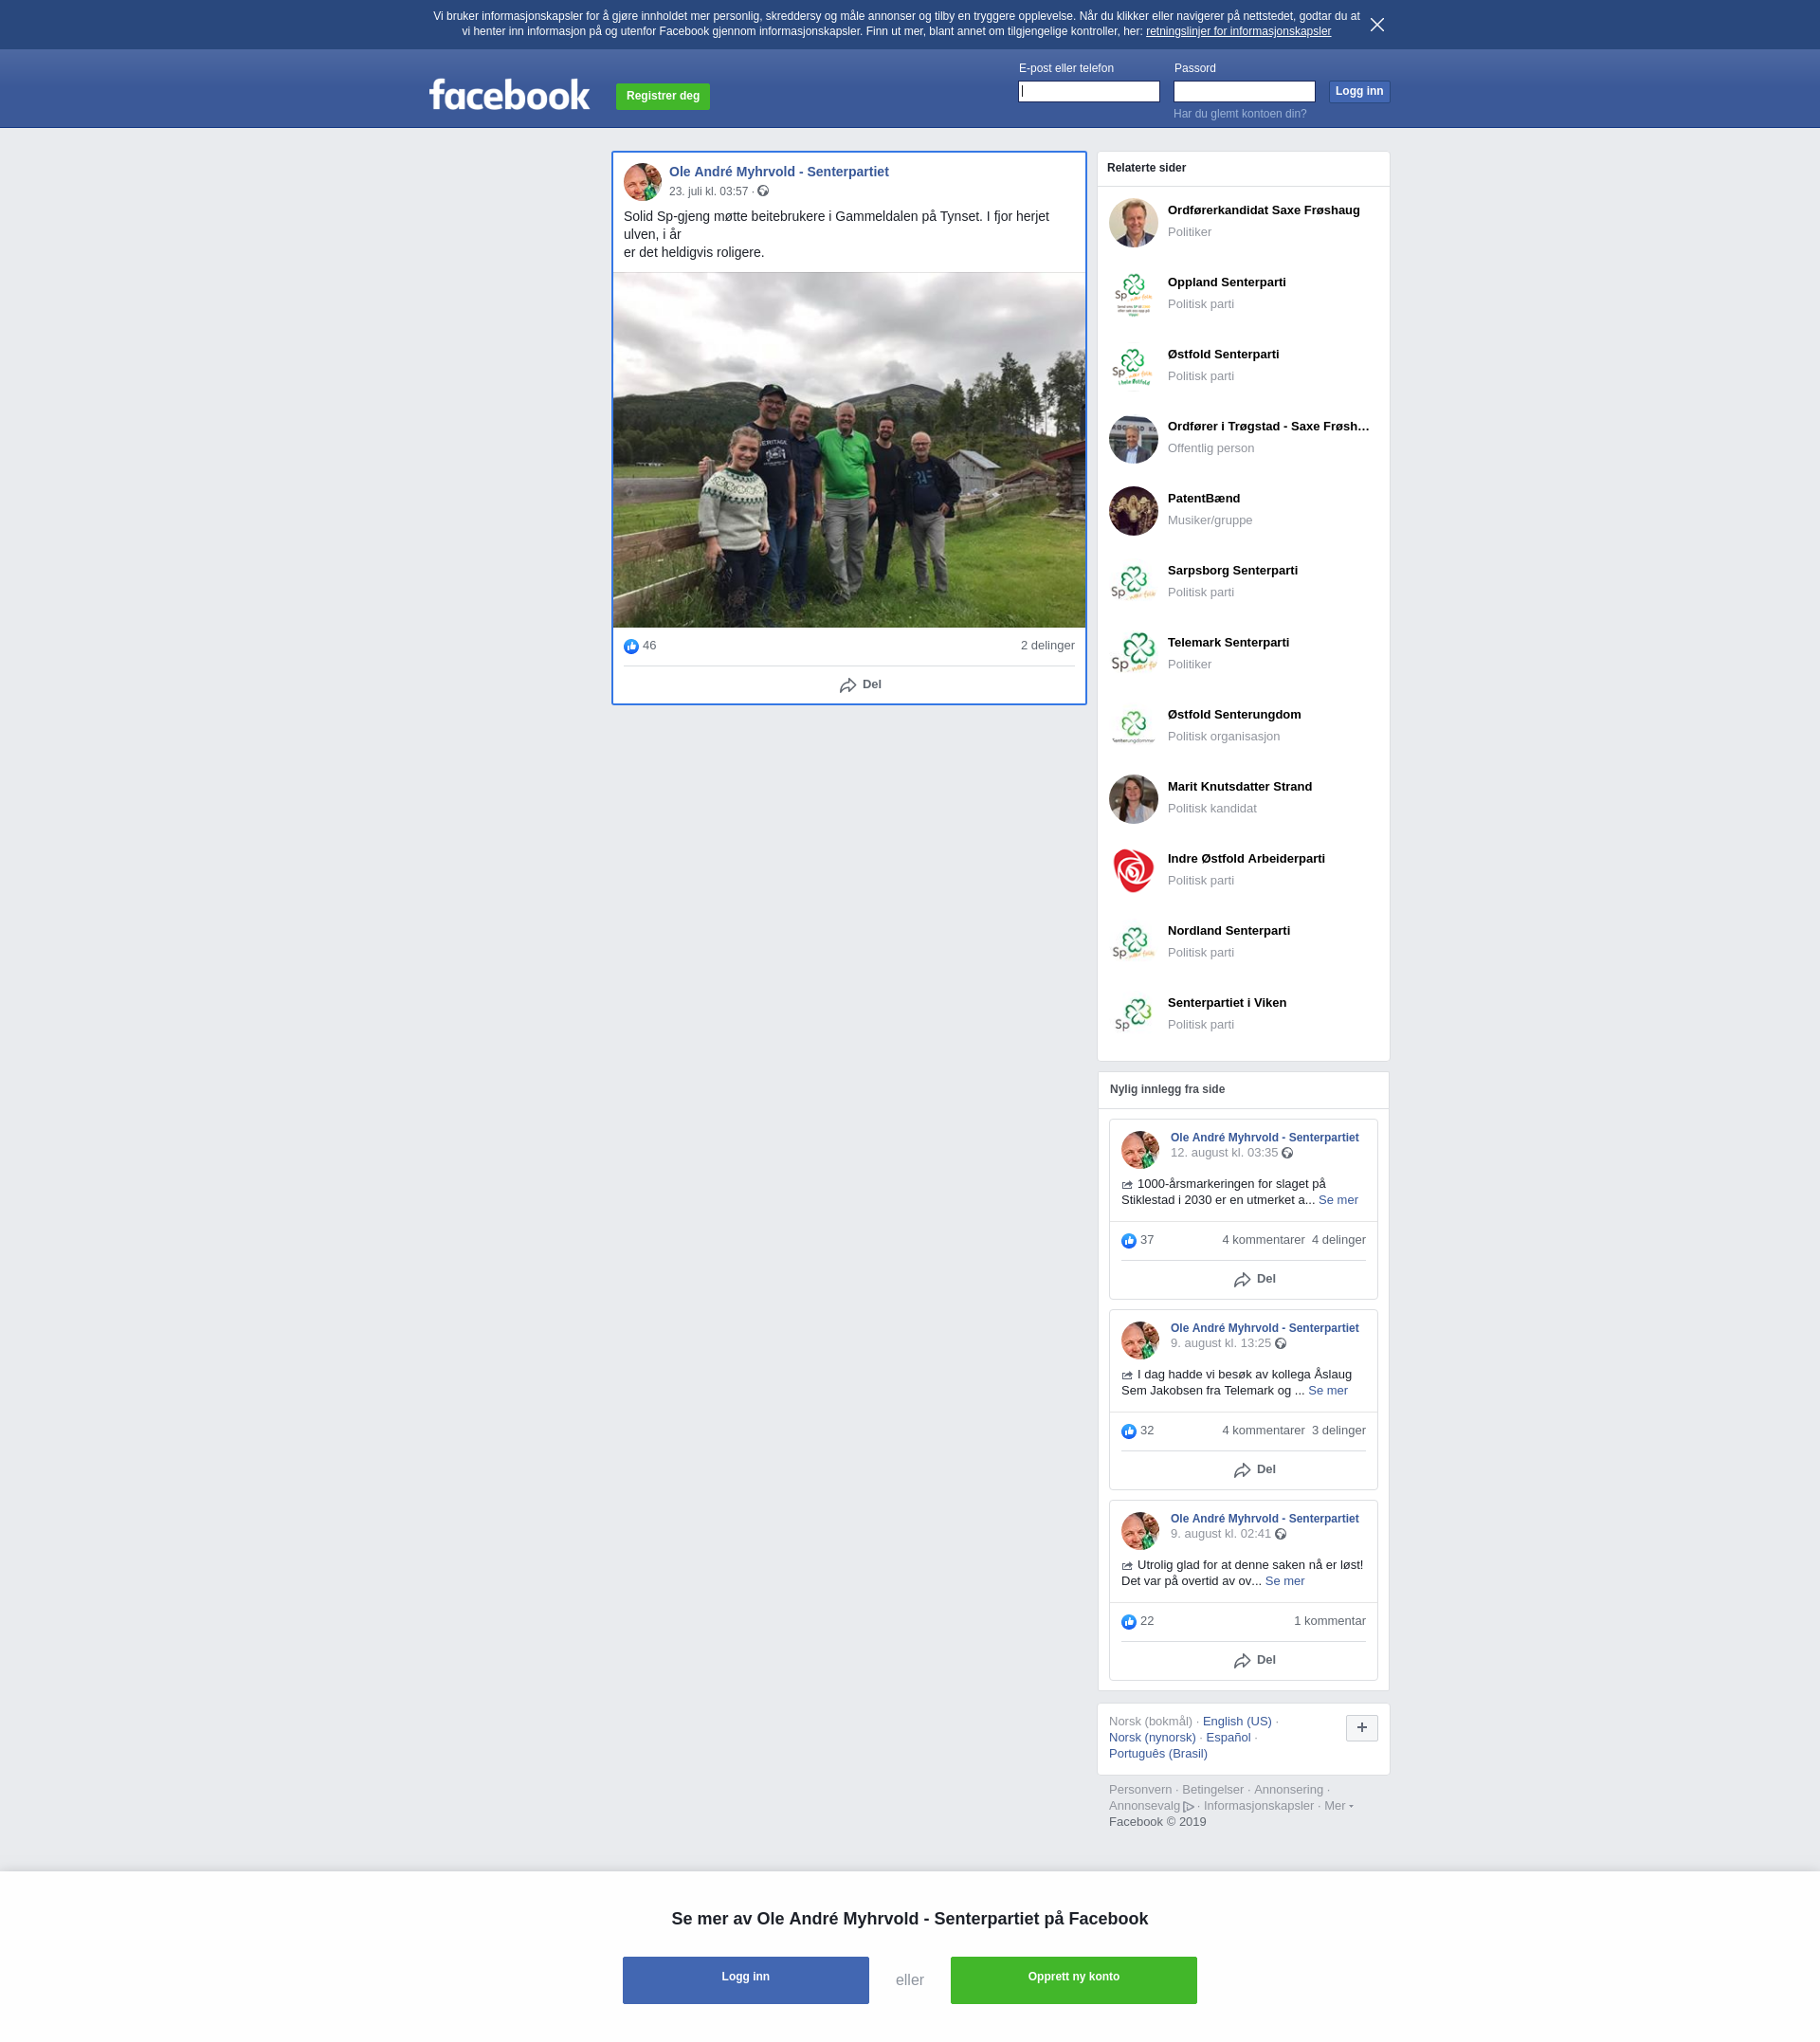The height and width of the screenshot is (2042, 1820).
Task: Open PatentBænd page avatar
Action: [x=1133, y=510]
